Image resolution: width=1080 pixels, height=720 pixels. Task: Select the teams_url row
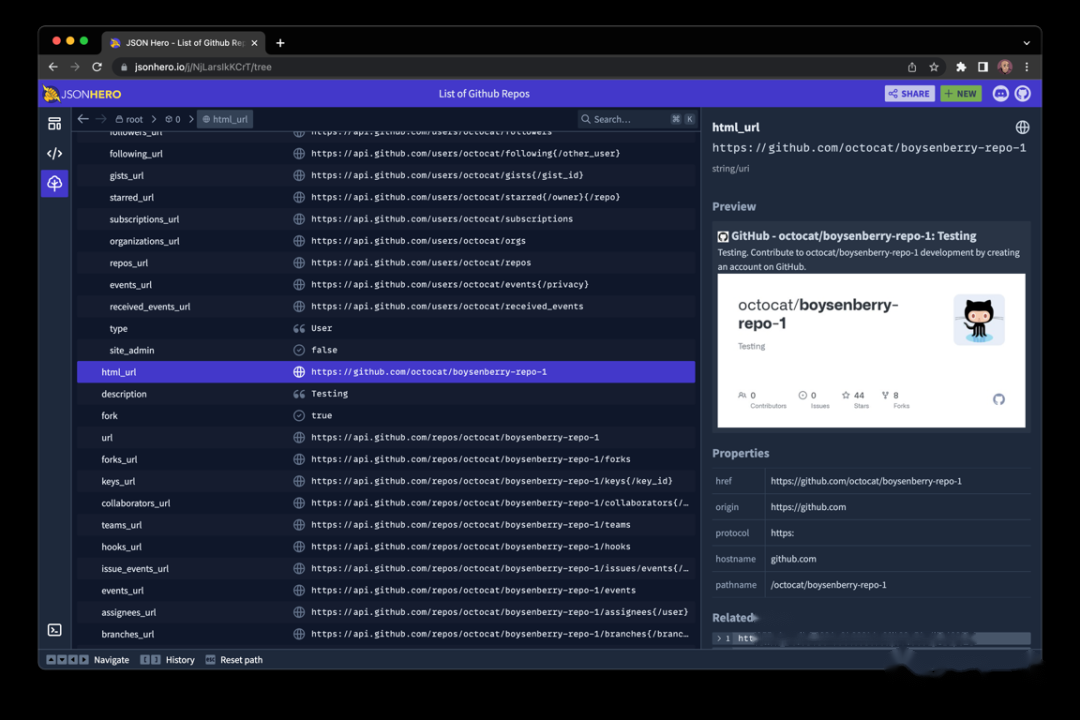tap(386, 525)
